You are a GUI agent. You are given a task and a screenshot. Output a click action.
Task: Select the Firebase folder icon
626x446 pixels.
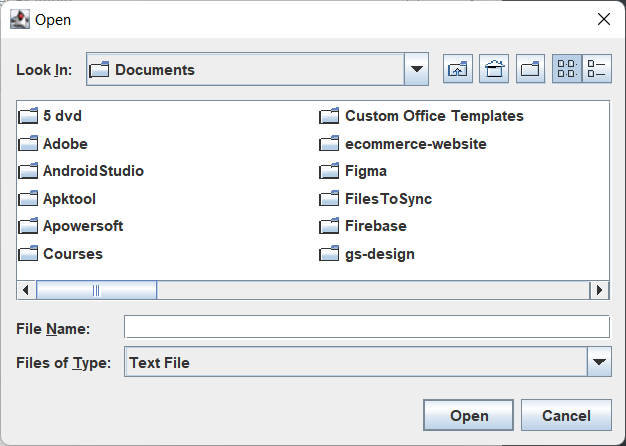[330, 226]
